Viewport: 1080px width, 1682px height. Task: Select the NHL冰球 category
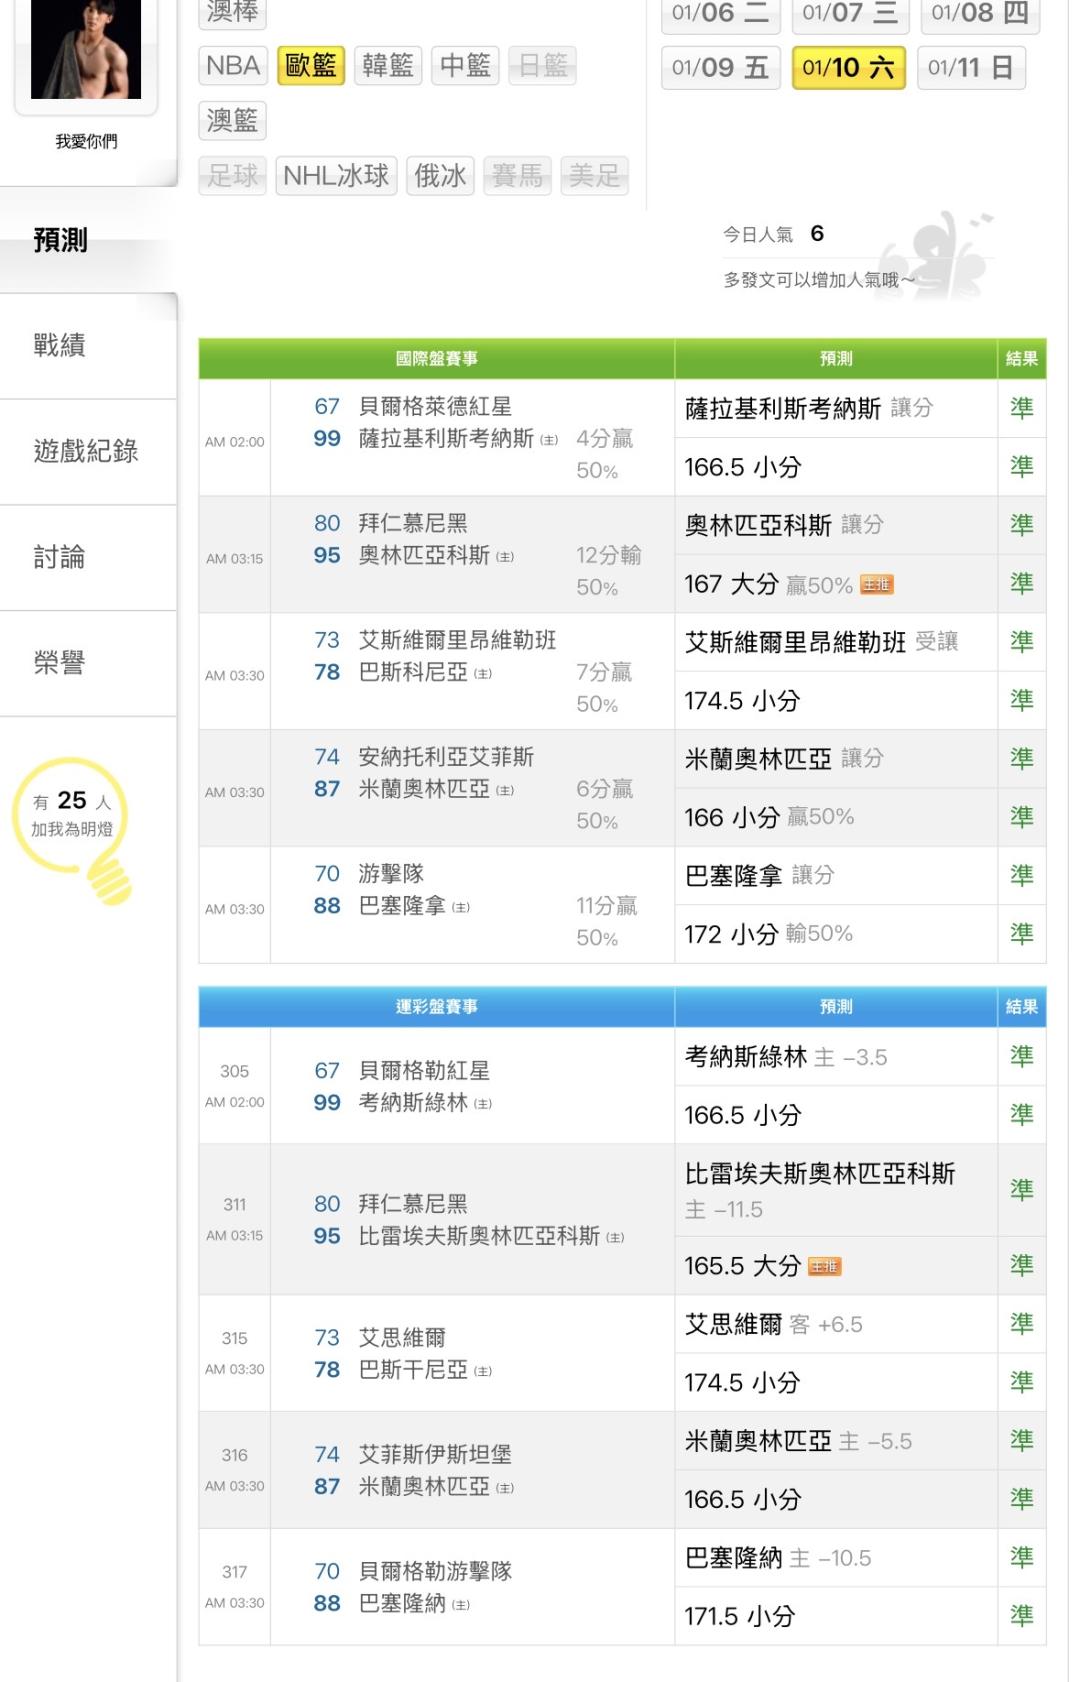(336, 176)
